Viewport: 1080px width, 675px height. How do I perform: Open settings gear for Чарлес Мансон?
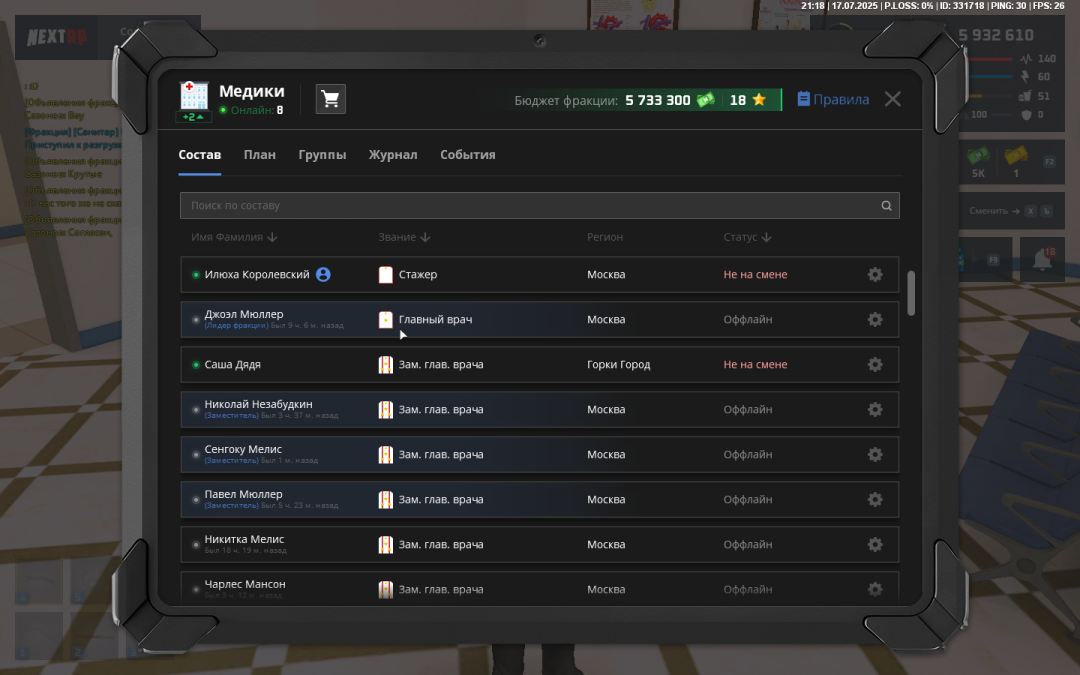pos(875,590)
